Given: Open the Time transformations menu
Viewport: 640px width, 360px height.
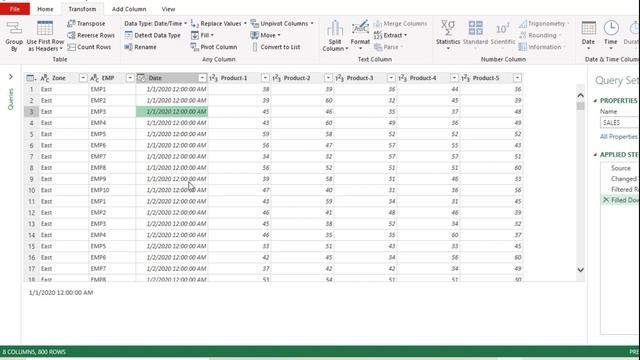Looking at the screenshot, I should 611,36.
